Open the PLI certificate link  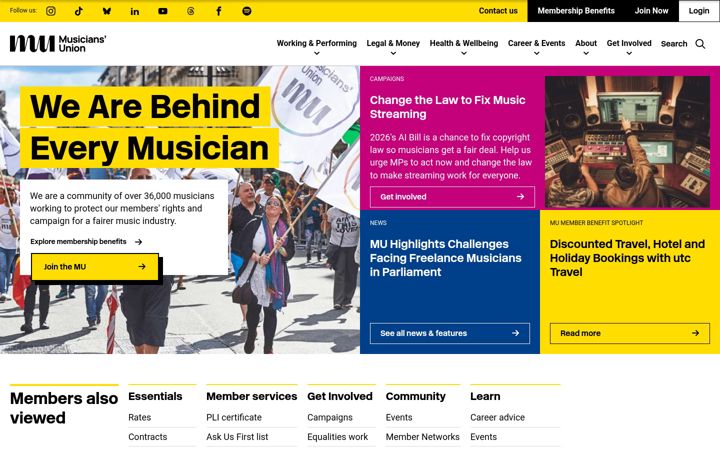coord(234,417)
